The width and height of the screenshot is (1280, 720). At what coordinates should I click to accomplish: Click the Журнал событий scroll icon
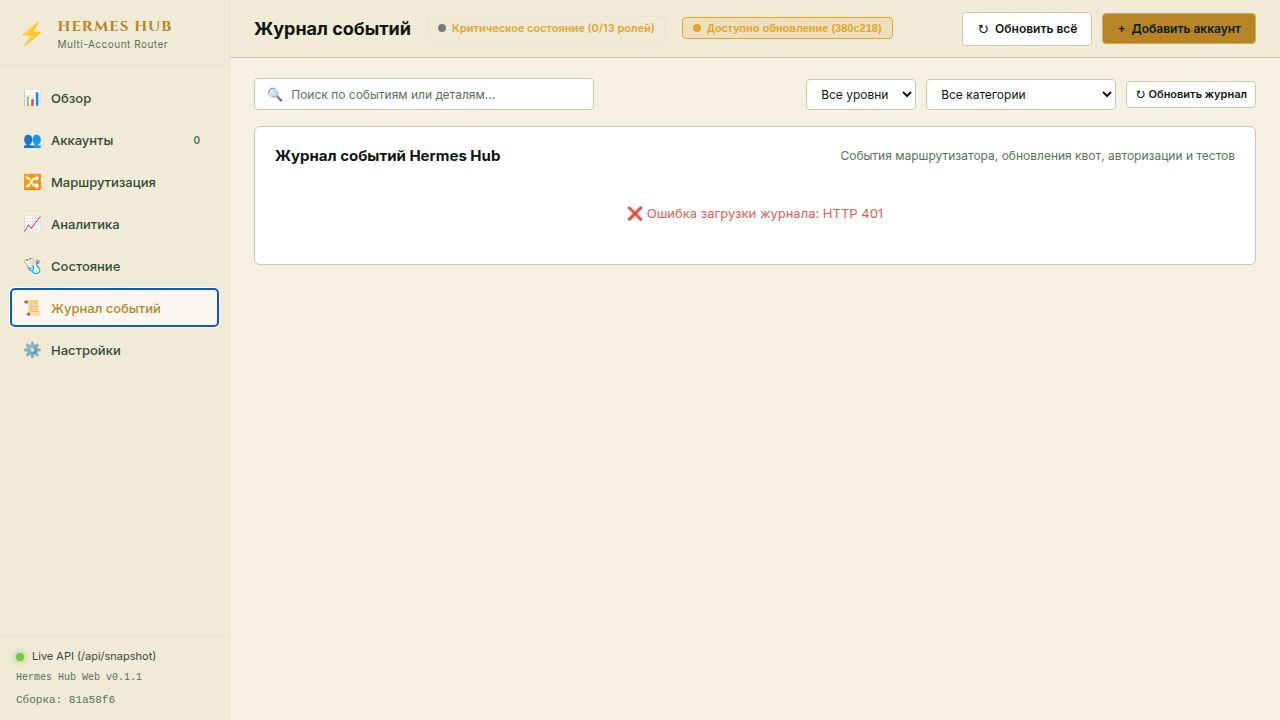(32, 308)
